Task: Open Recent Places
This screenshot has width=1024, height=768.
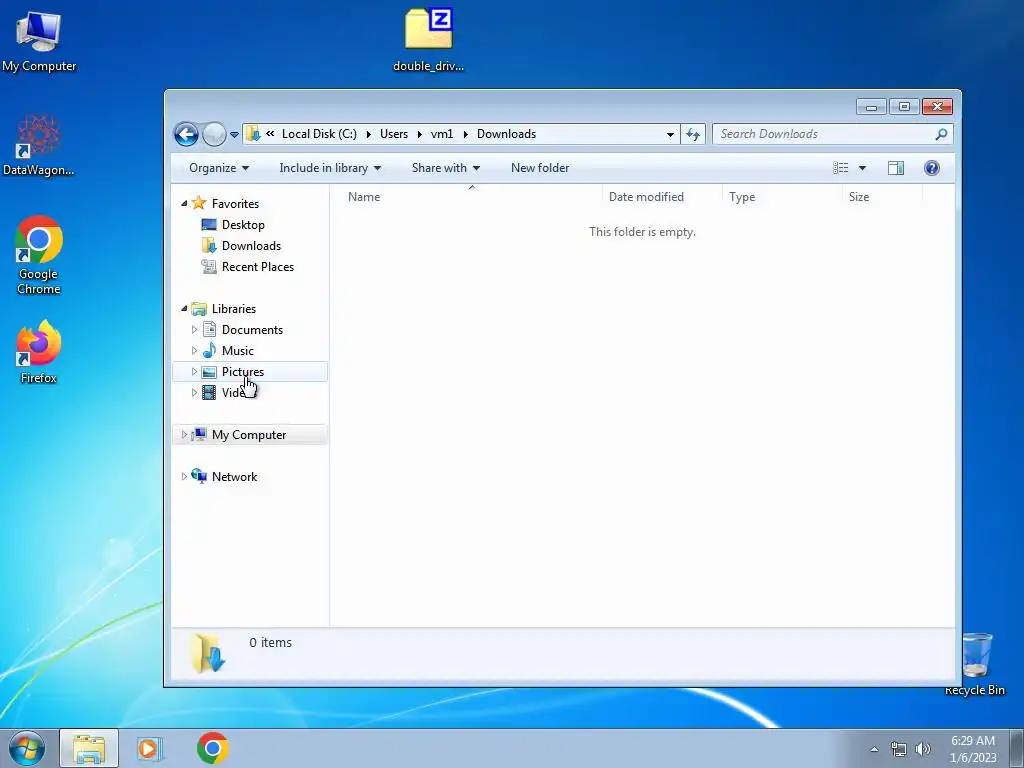Action: [258, 266]
